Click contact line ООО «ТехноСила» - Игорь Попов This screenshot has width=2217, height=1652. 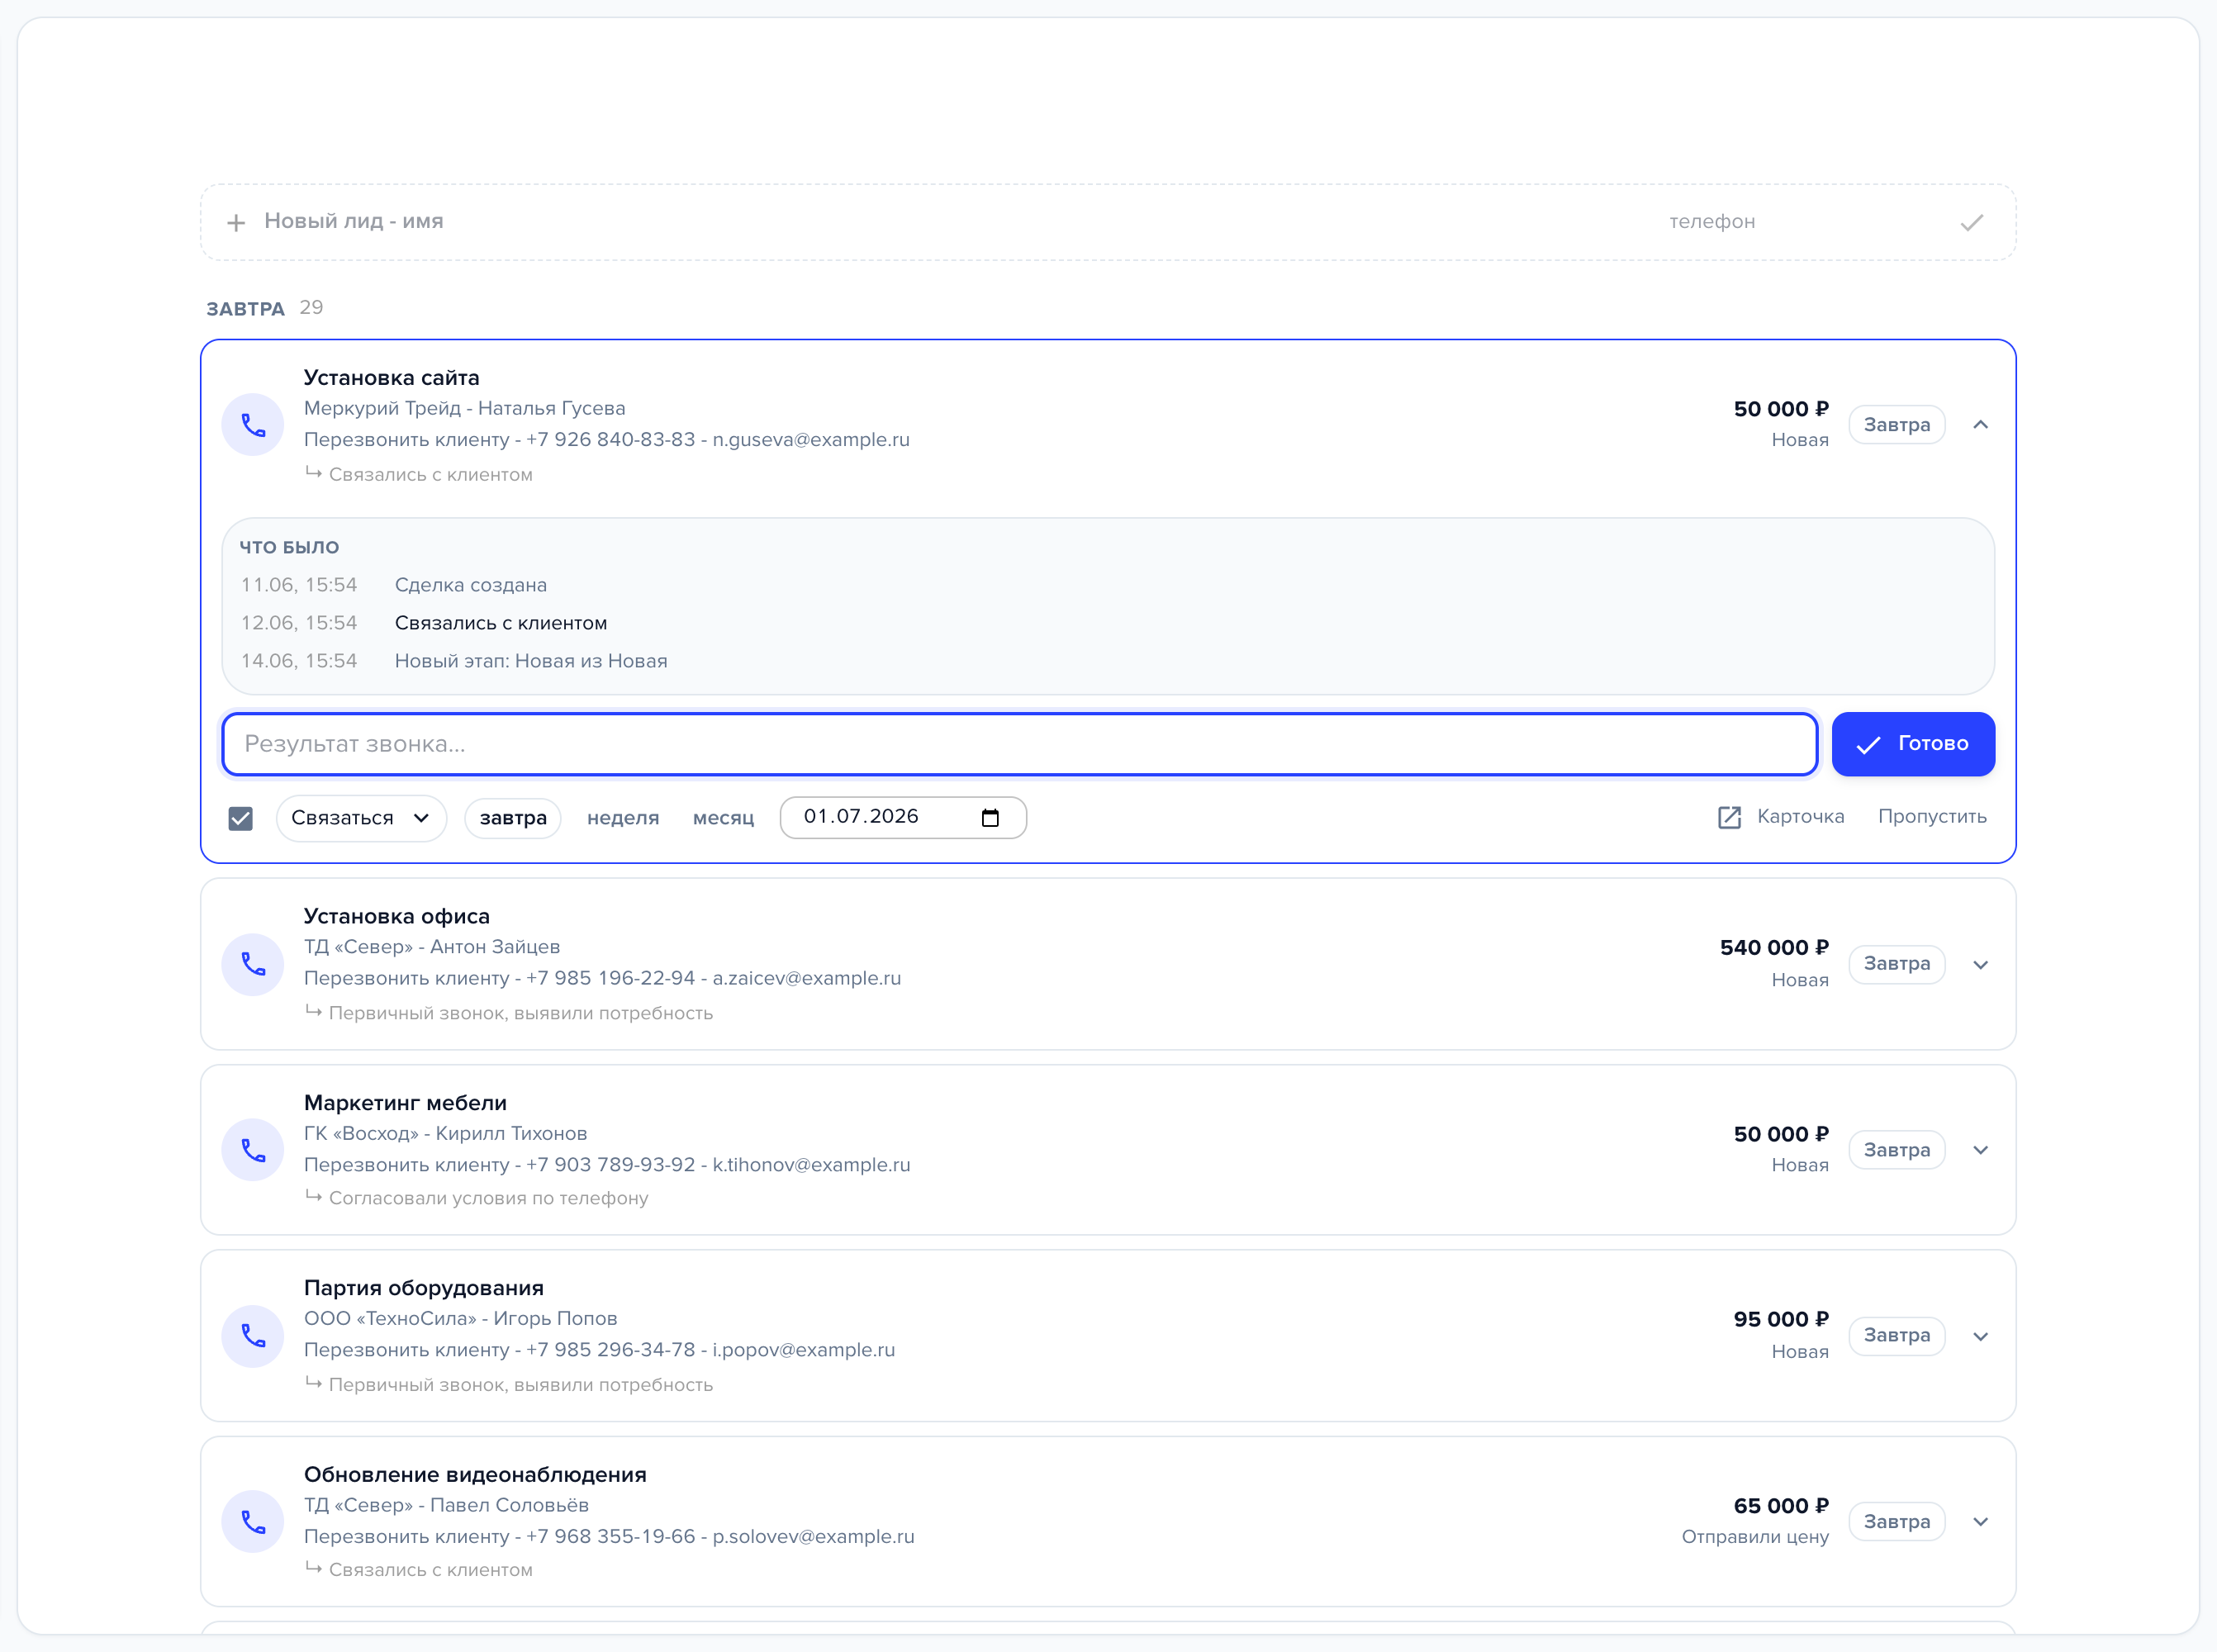[460, 1318]
